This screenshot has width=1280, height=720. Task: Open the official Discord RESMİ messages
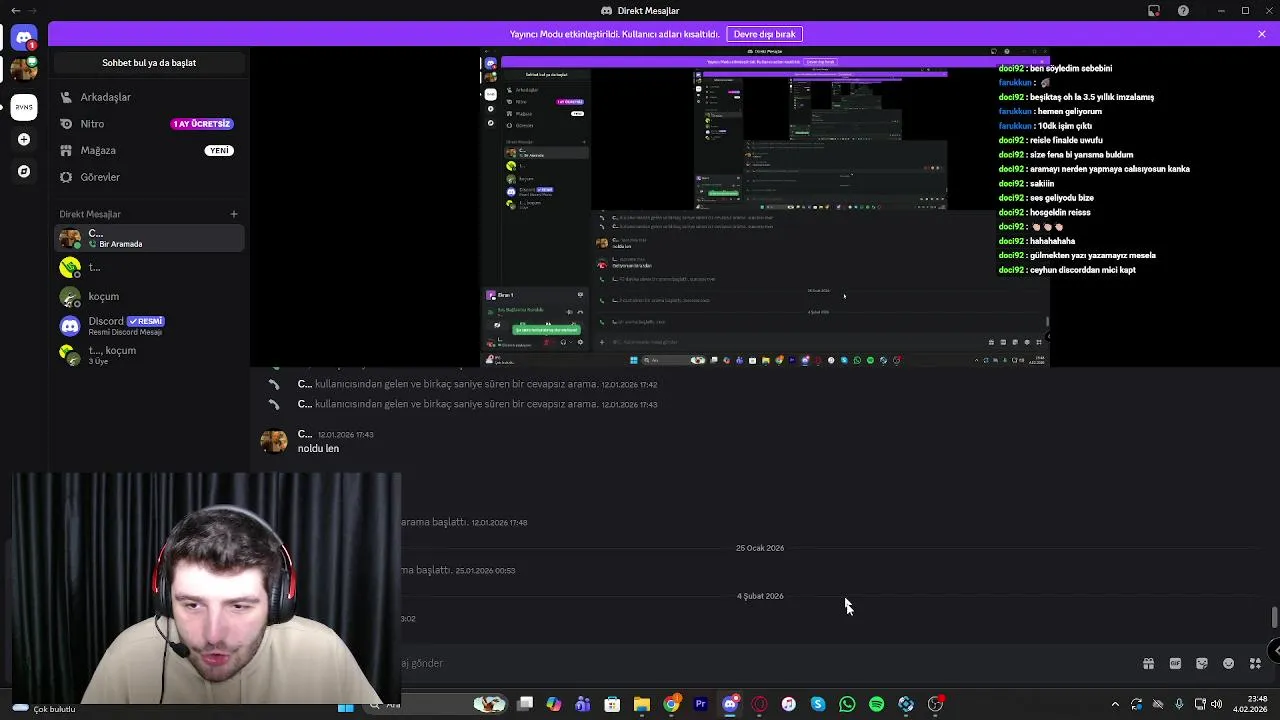click(148, 326)
